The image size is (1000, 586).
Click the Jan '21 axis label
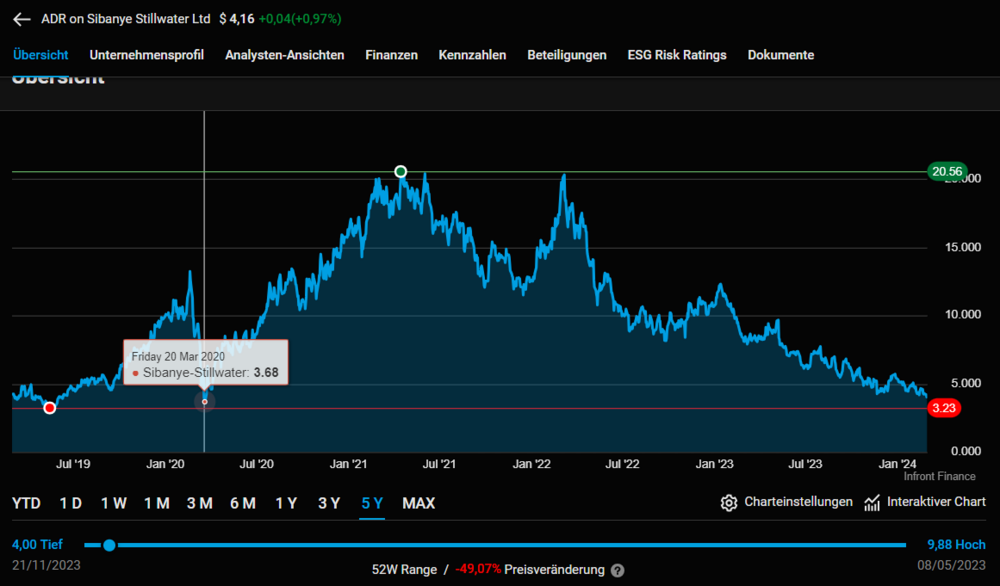tap(348, 464)
